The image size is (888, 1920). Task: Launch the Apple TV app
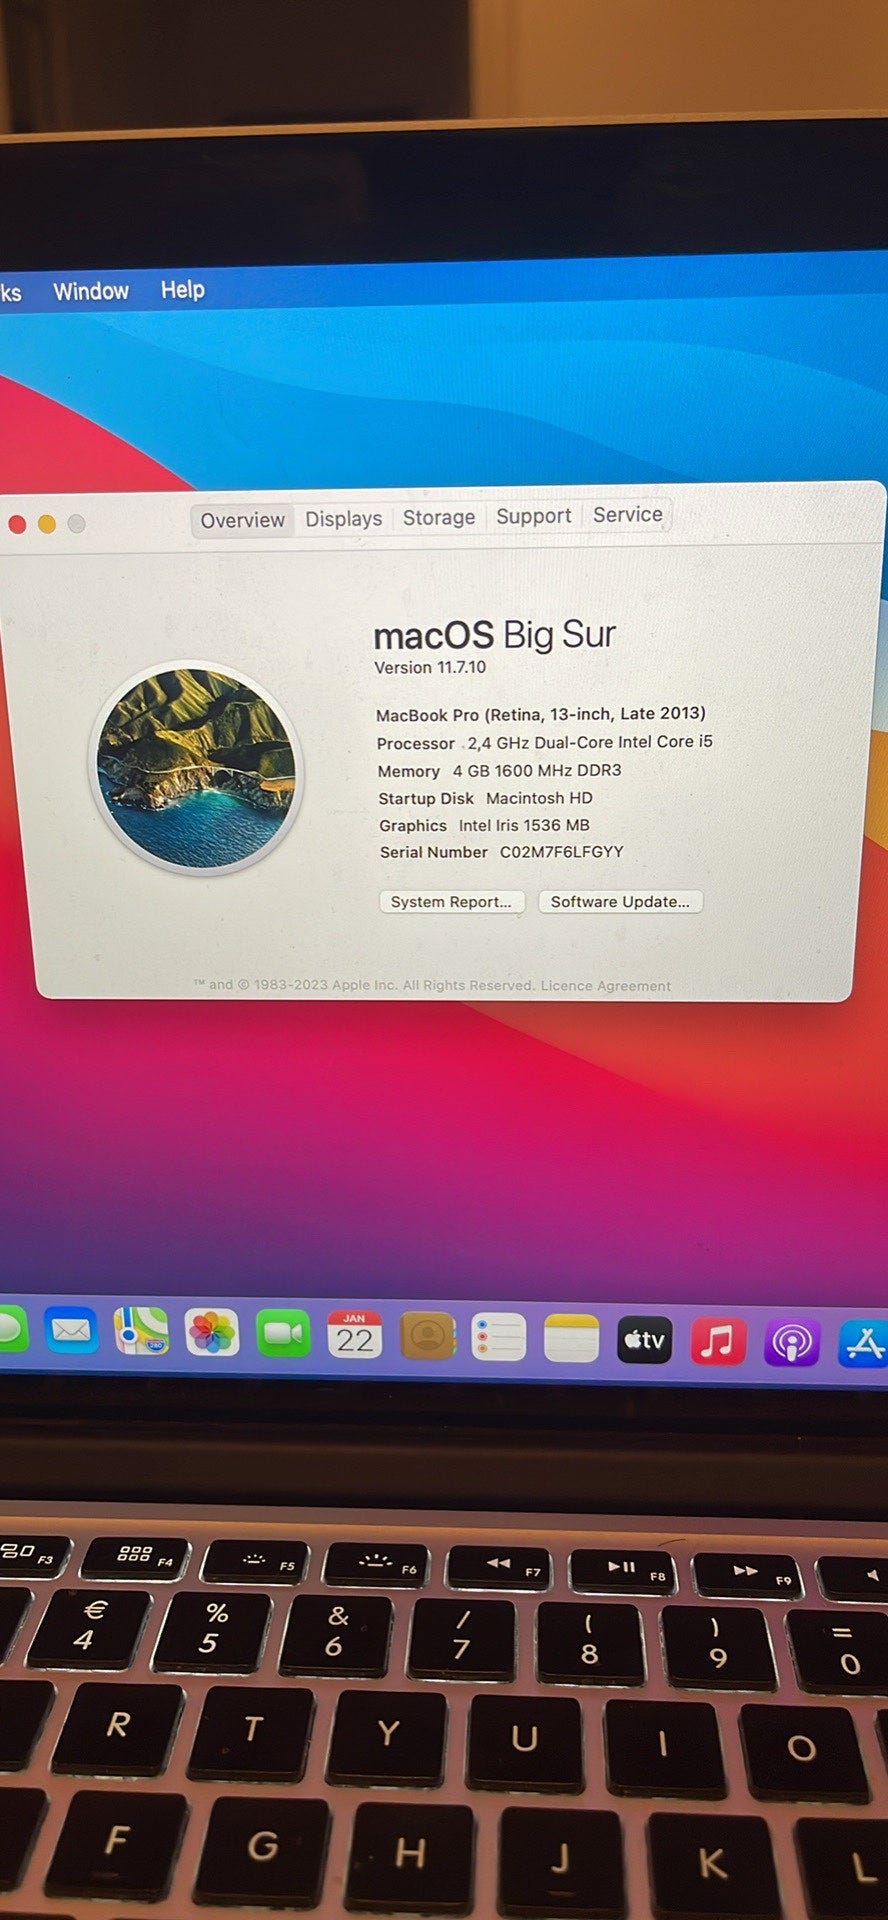645,1339
